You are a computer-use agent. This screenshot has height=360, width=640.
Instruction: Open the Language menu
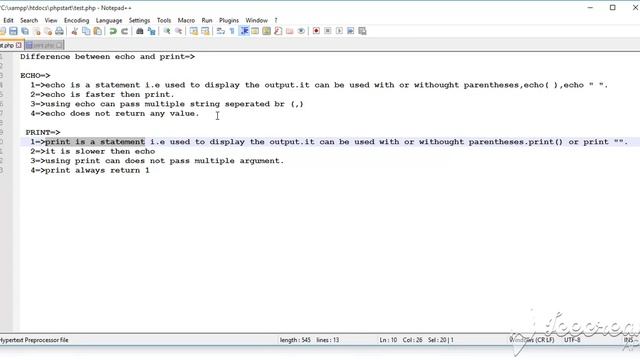coord(109,20)
